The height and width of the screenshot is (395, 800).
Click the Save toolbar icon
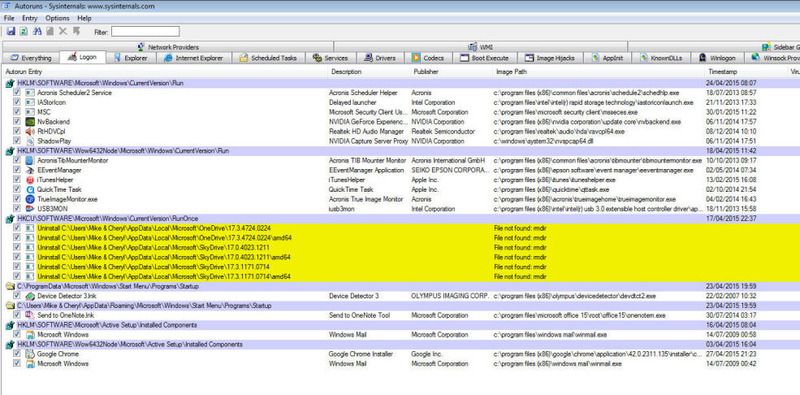pos(10,32)
